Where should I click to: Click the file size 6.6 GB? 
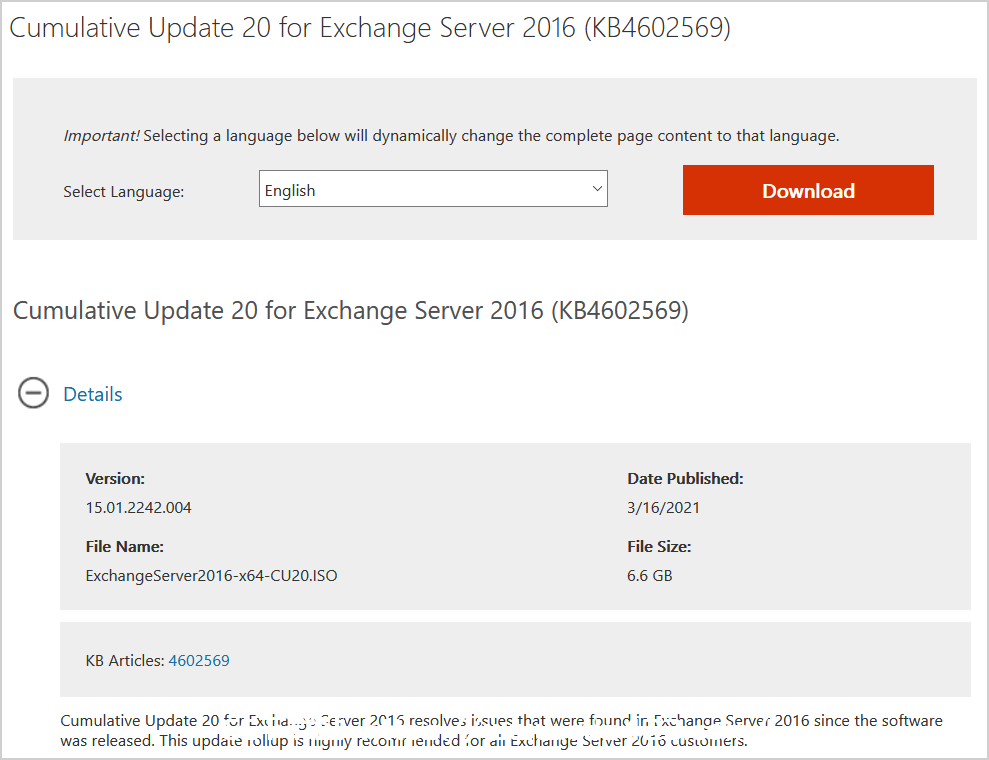coord(650,576)
